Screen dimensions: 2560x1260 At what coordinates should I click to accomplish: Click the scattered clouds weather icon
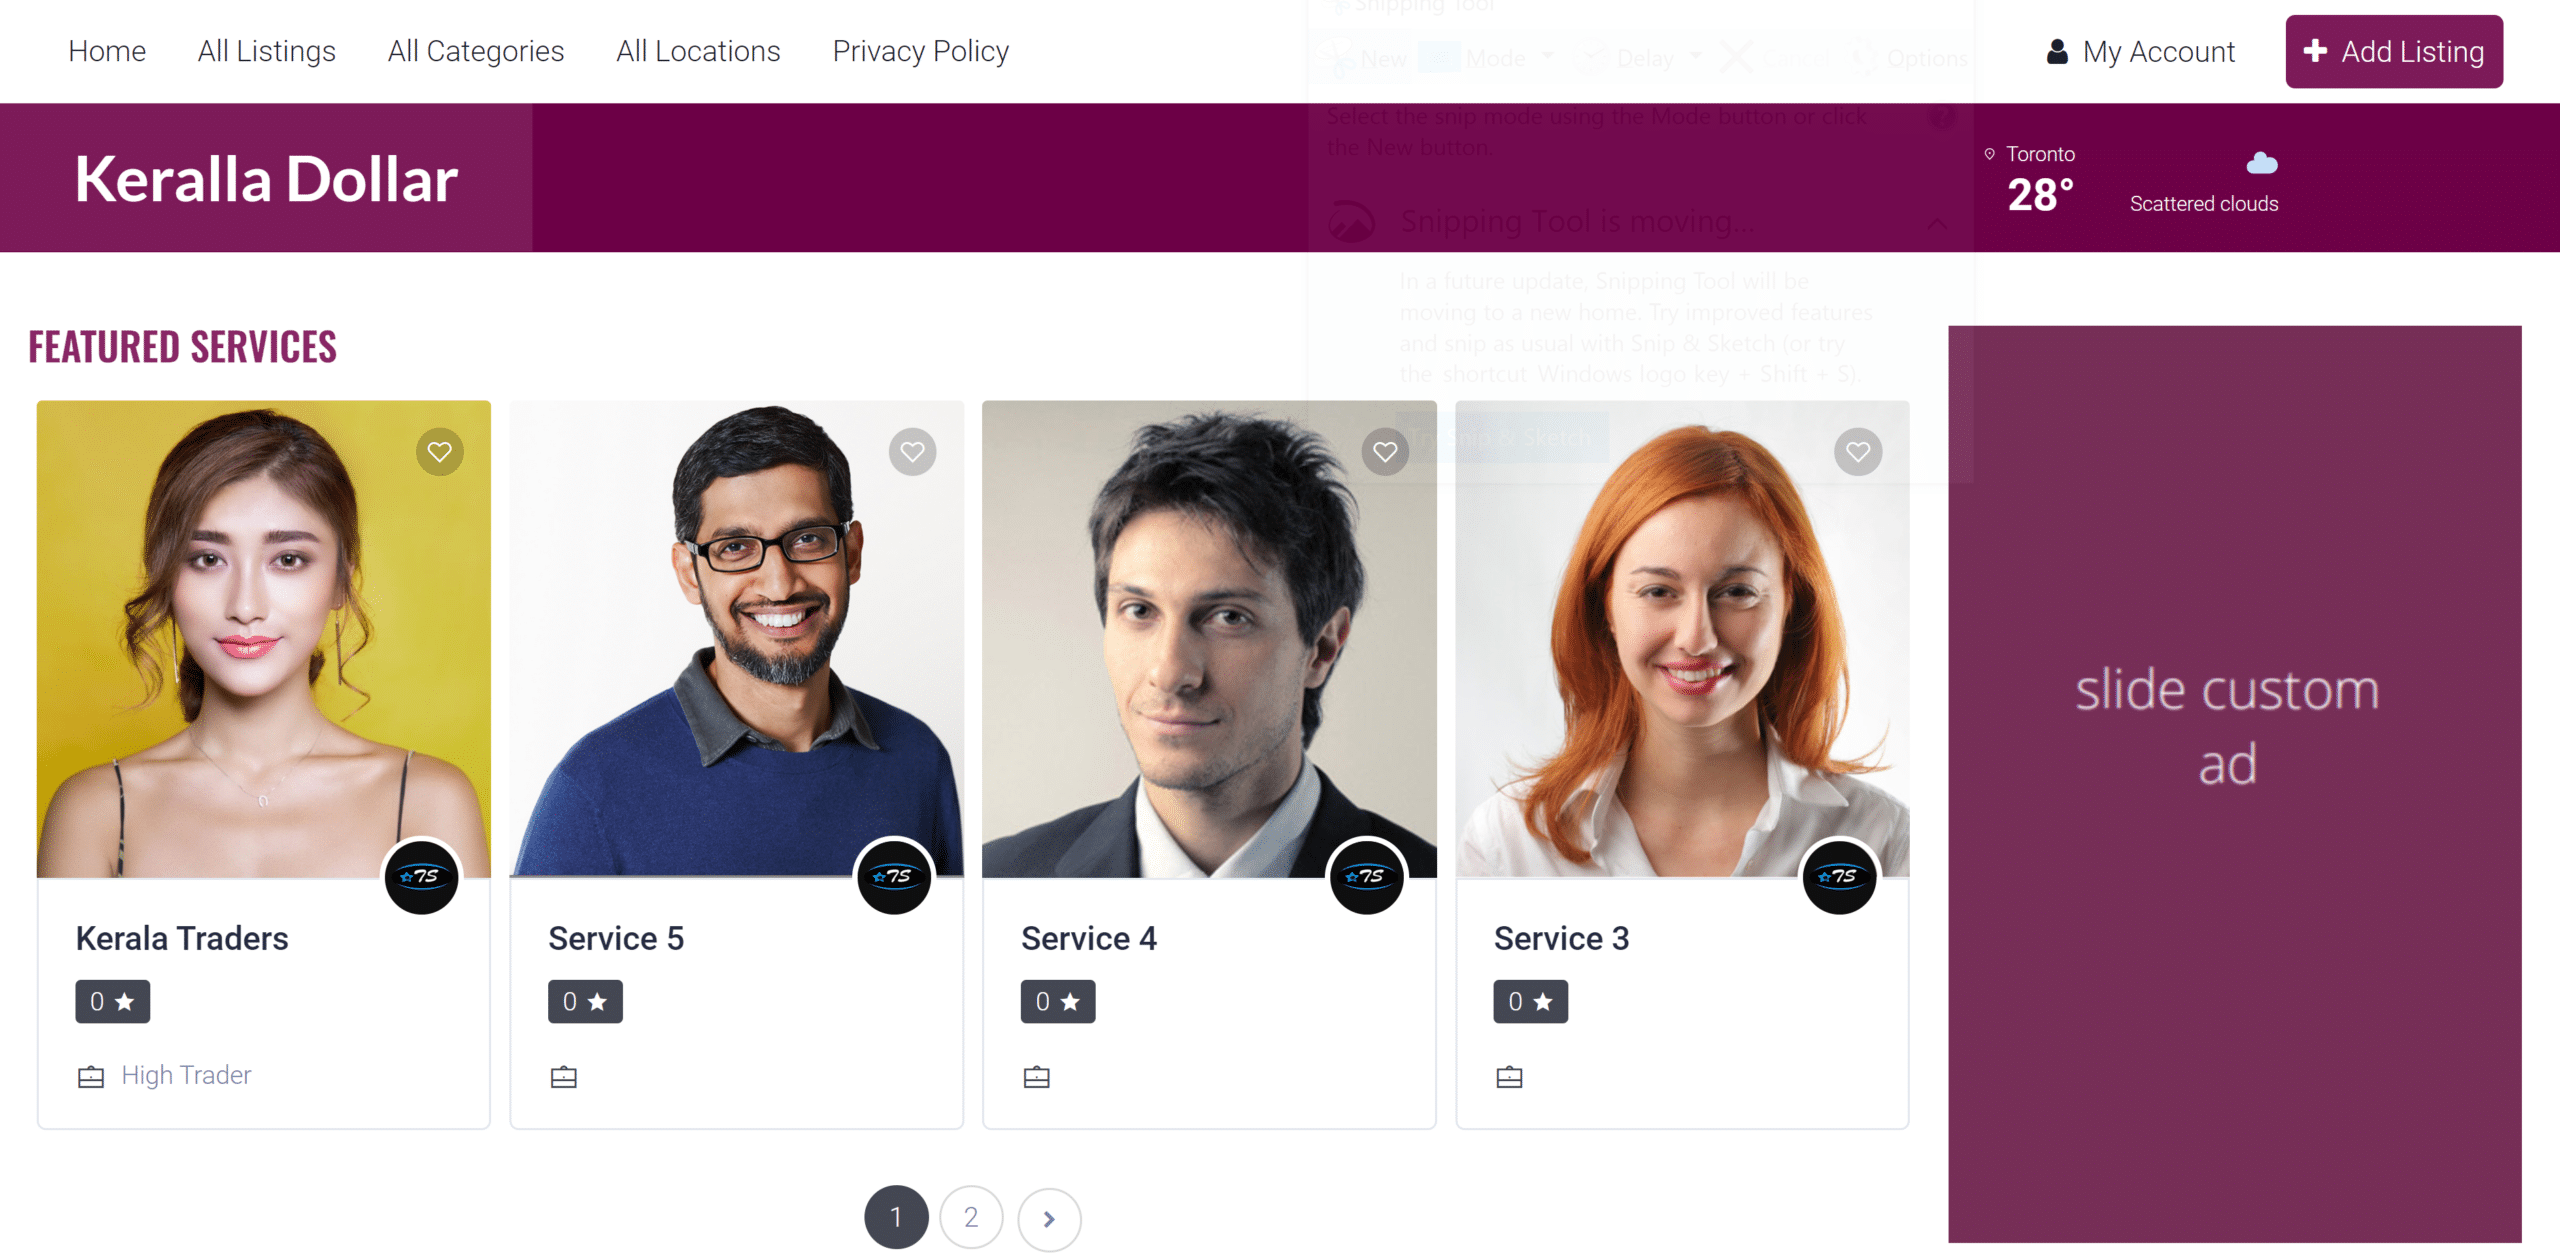2262,163
